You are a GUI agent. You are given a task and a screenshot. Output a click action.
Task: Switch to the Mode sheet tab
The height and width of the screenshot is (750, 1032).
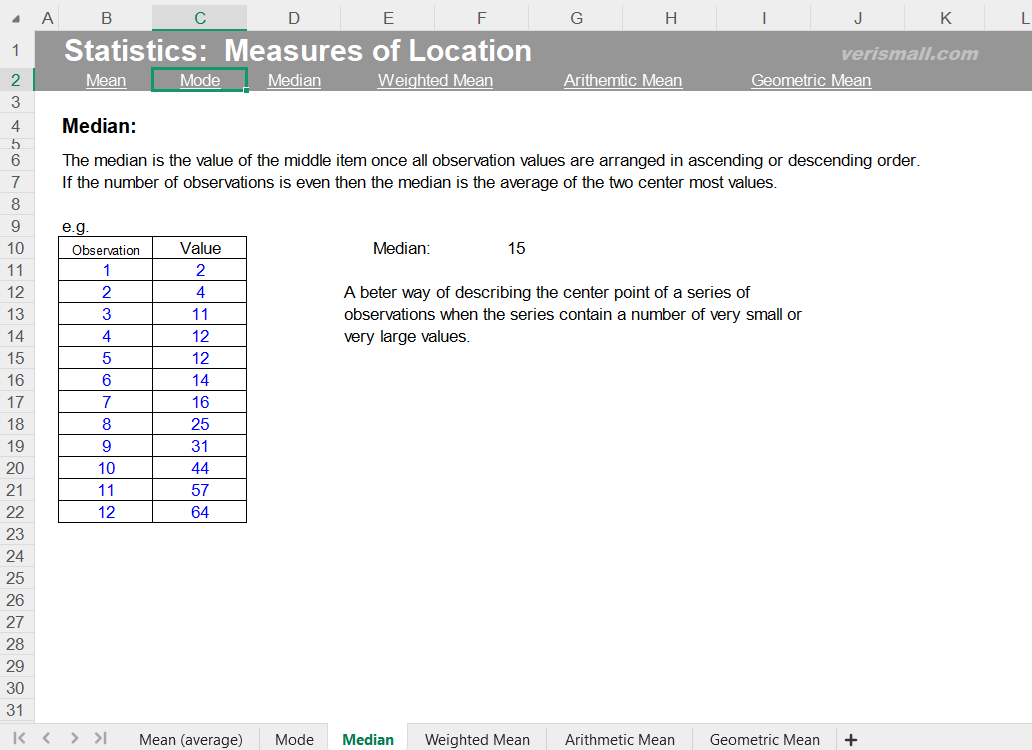pyautogui.click(x=293, y=739)
